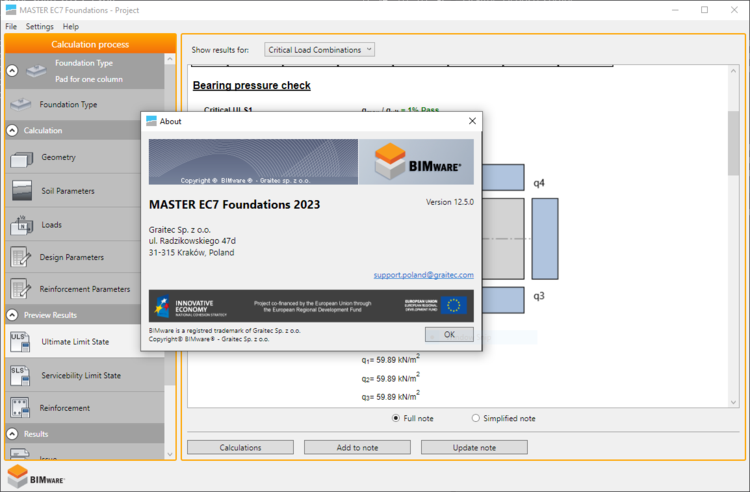The height and width of the screenshot is (492, 750).
Task: Collapse the Calculation section
Action: point(13,130)
